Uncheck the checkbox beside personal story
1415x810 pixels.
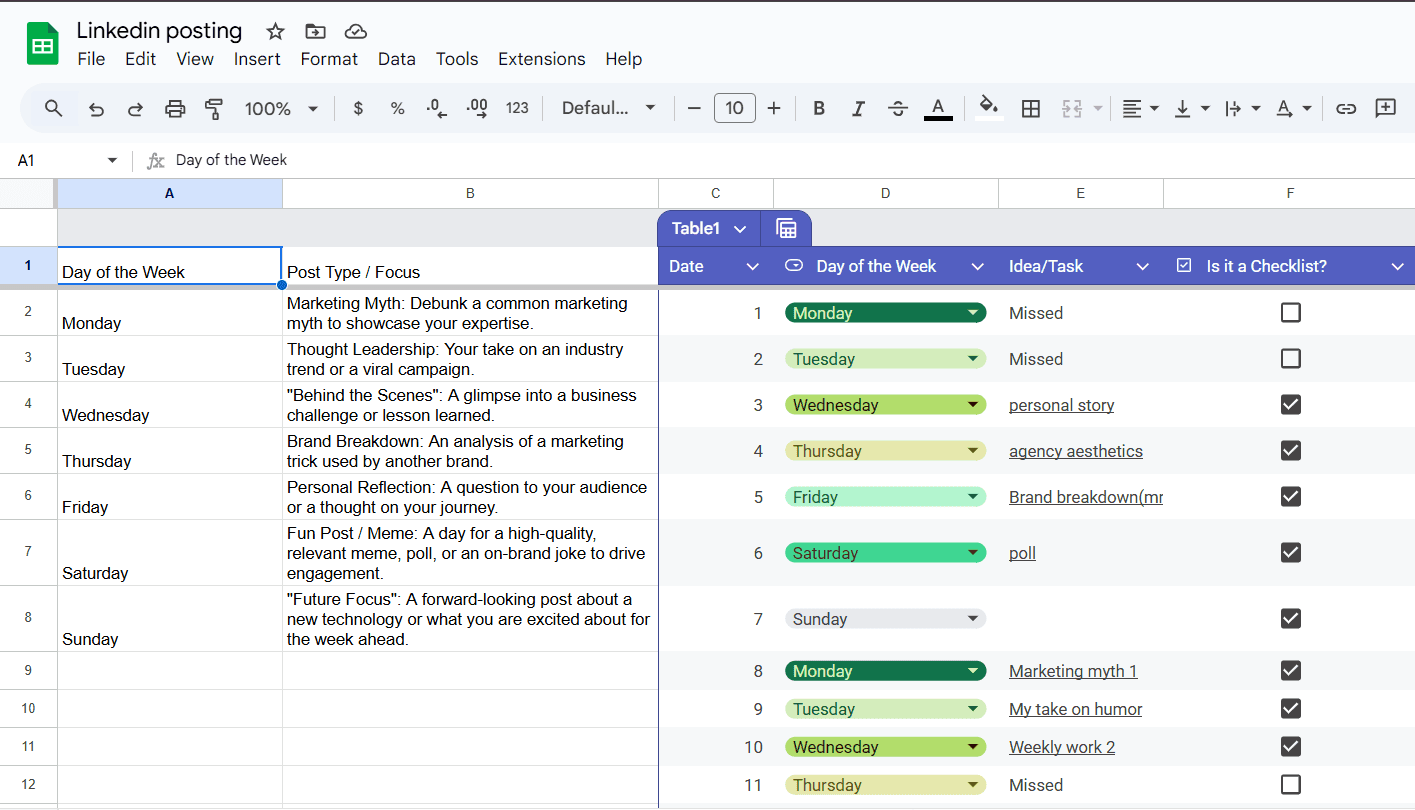1291,405
